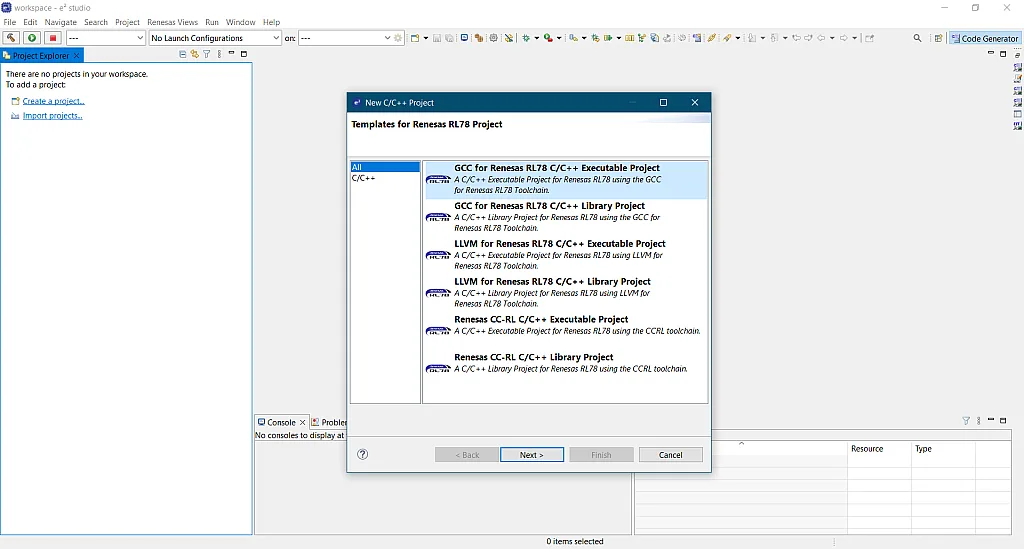Select the C/C++ template category
The image size is (1024, 549).
point(363,178)
